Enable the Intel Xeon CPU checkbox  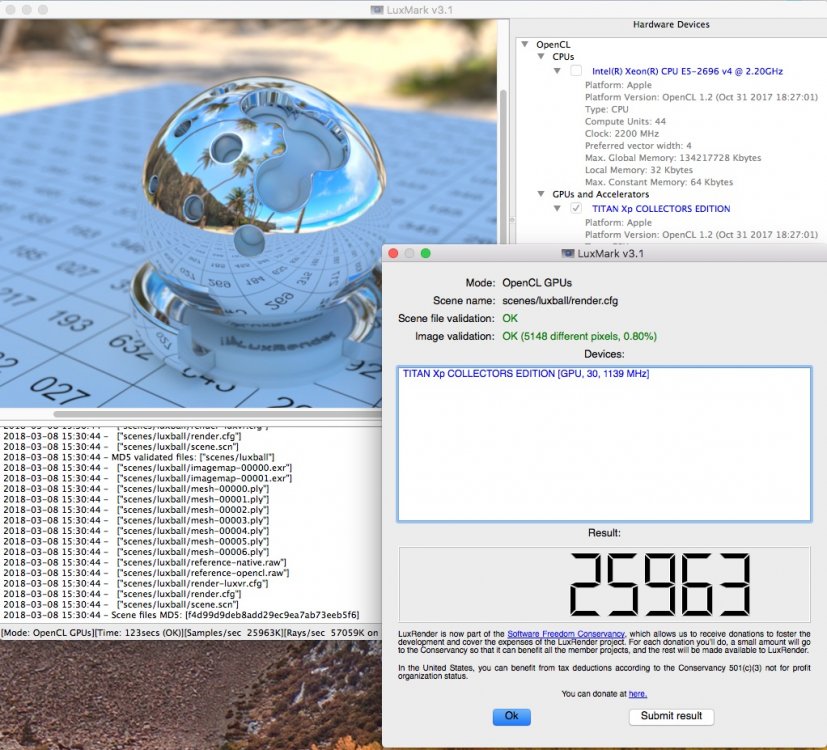(x=576, y=71)
